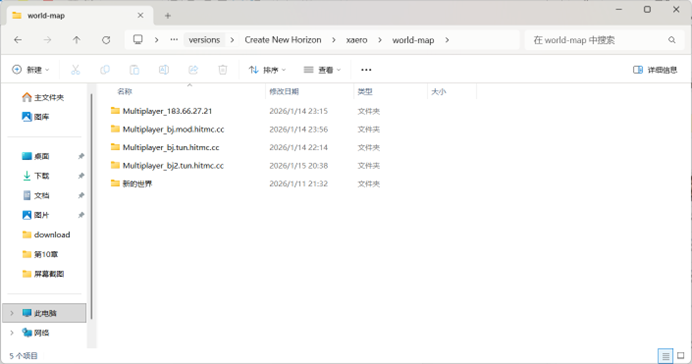Image resolution: width=692 pixels, height=364 pixels.
Task: Click the PC monitor icon in address bar
Action: [138, 40]
